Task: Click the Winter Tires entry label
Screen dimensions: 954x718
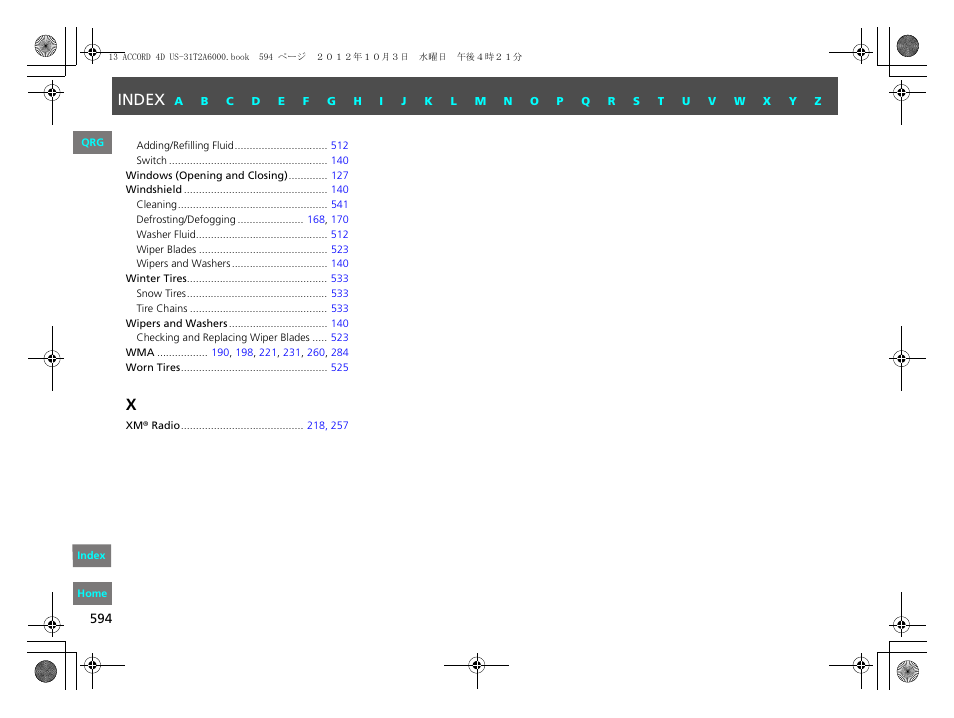Action: coord(156,279)
